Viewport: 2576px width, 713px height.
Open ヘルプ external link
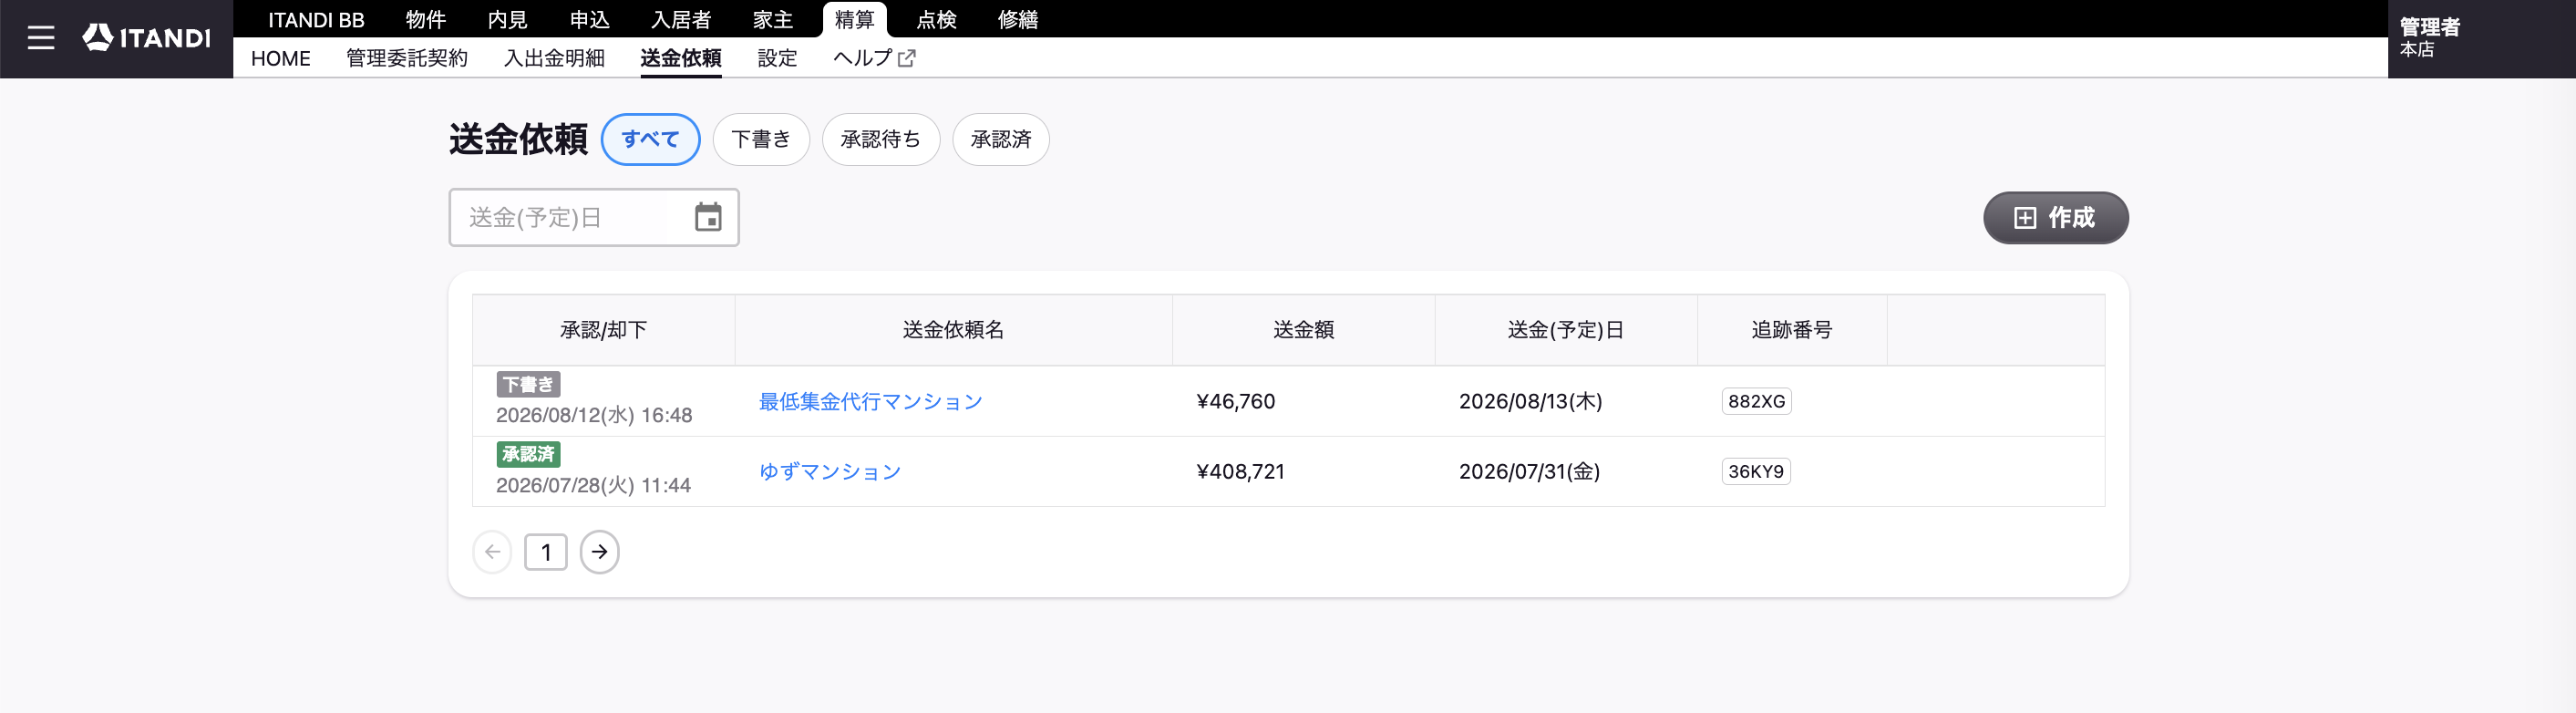tap(874, 58)
